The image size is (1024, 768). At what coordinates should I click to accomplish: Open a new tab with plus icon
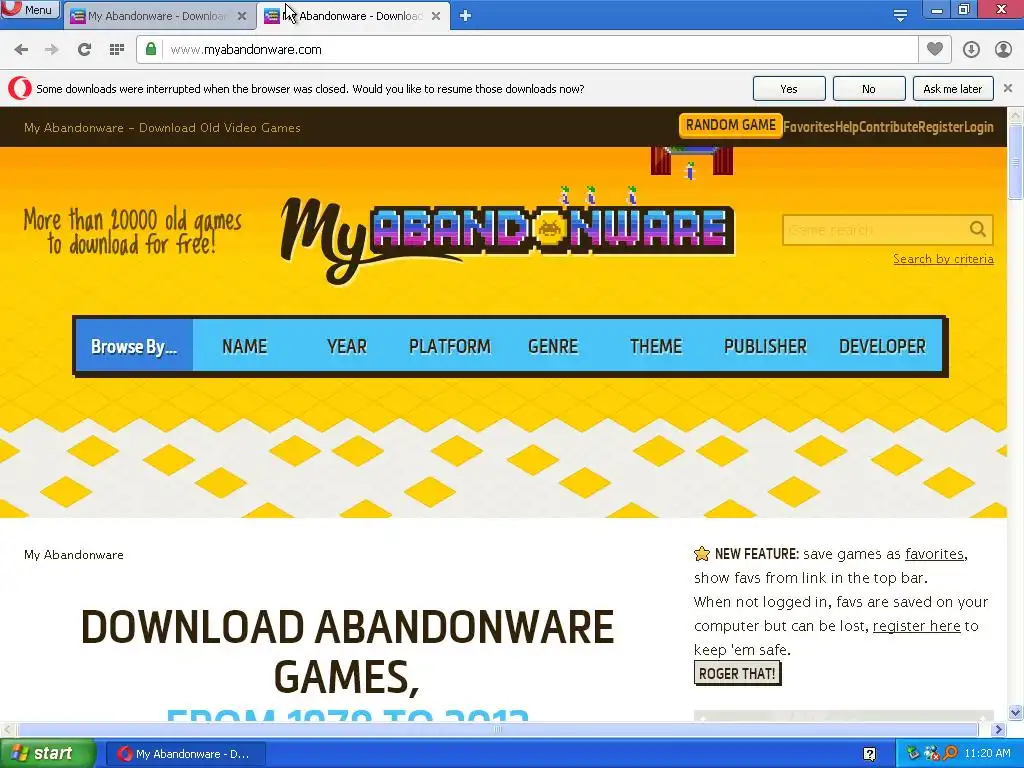click(x=465, y=16)
